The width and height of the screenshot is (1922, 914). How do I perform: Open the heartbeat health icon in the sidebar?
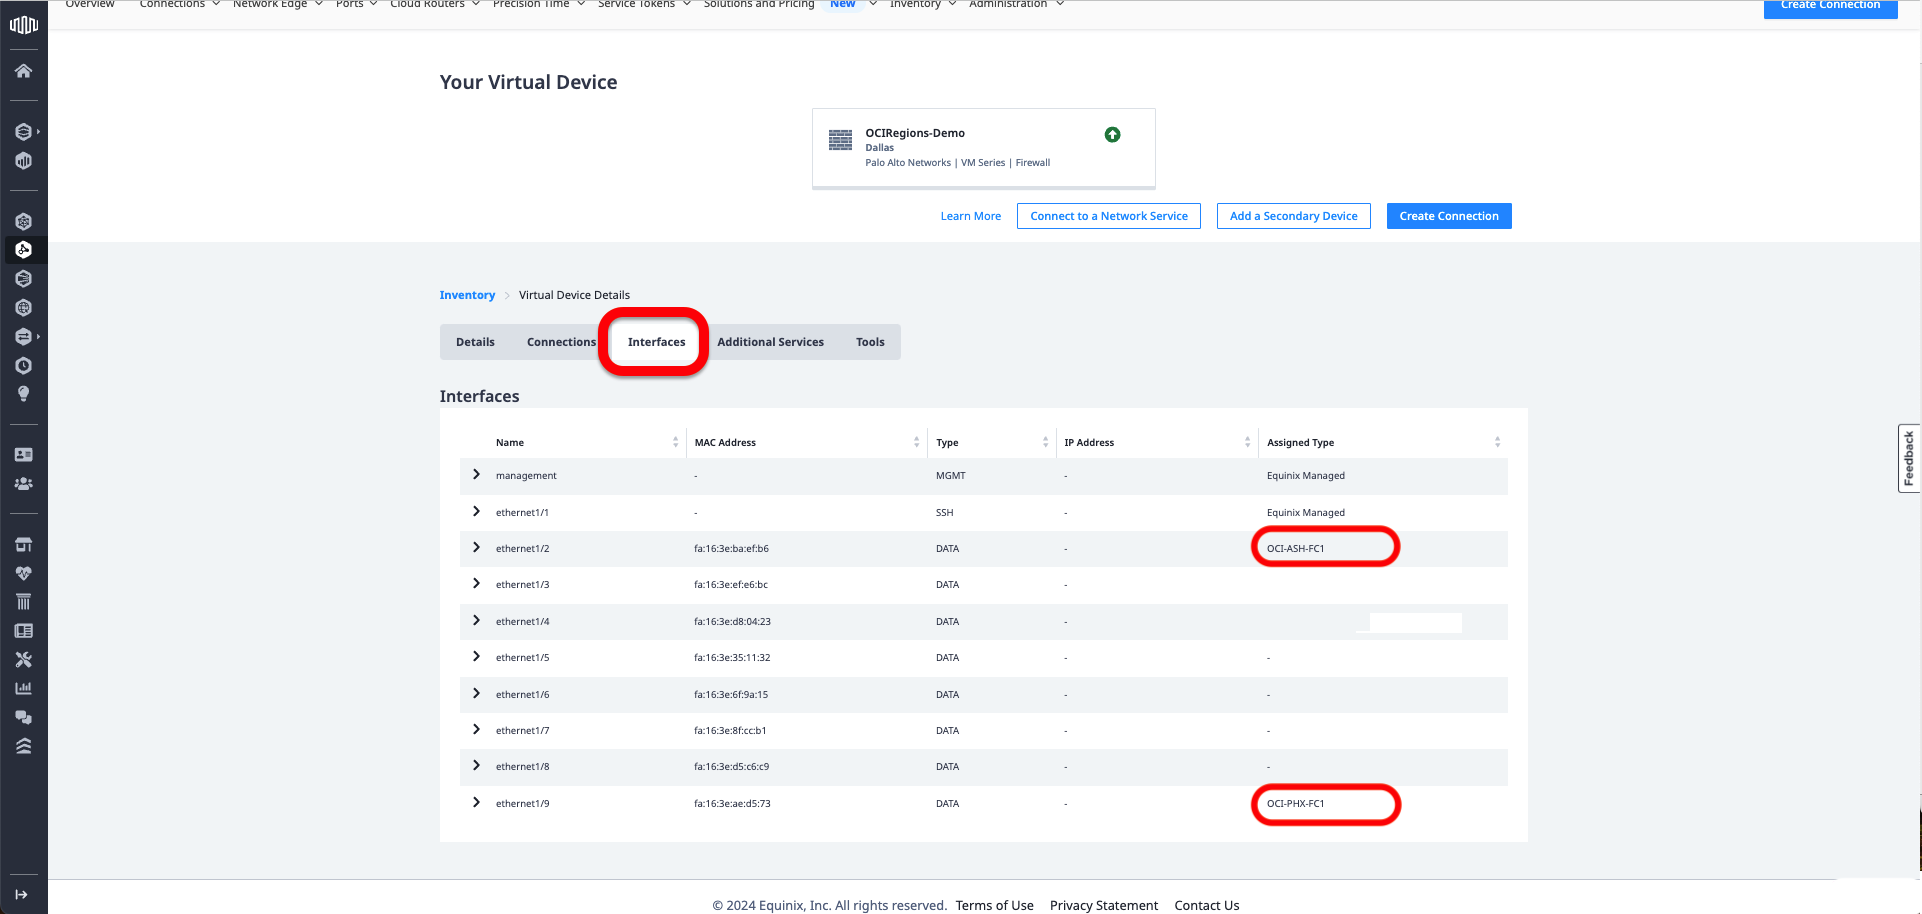tap(23, 573)
